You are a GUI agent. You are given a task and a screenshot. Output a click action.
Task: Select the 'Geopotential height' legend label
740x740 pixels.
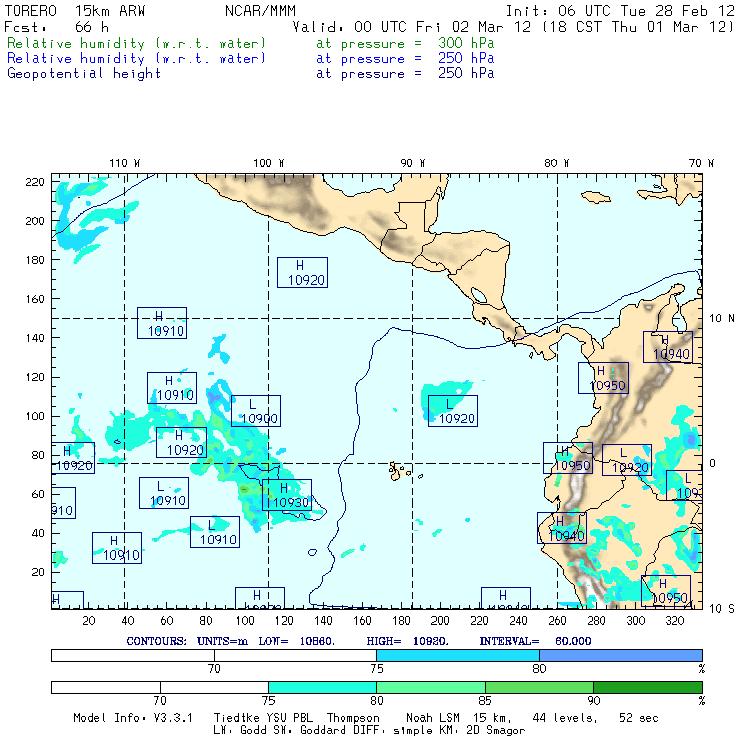tap(84, 74)
